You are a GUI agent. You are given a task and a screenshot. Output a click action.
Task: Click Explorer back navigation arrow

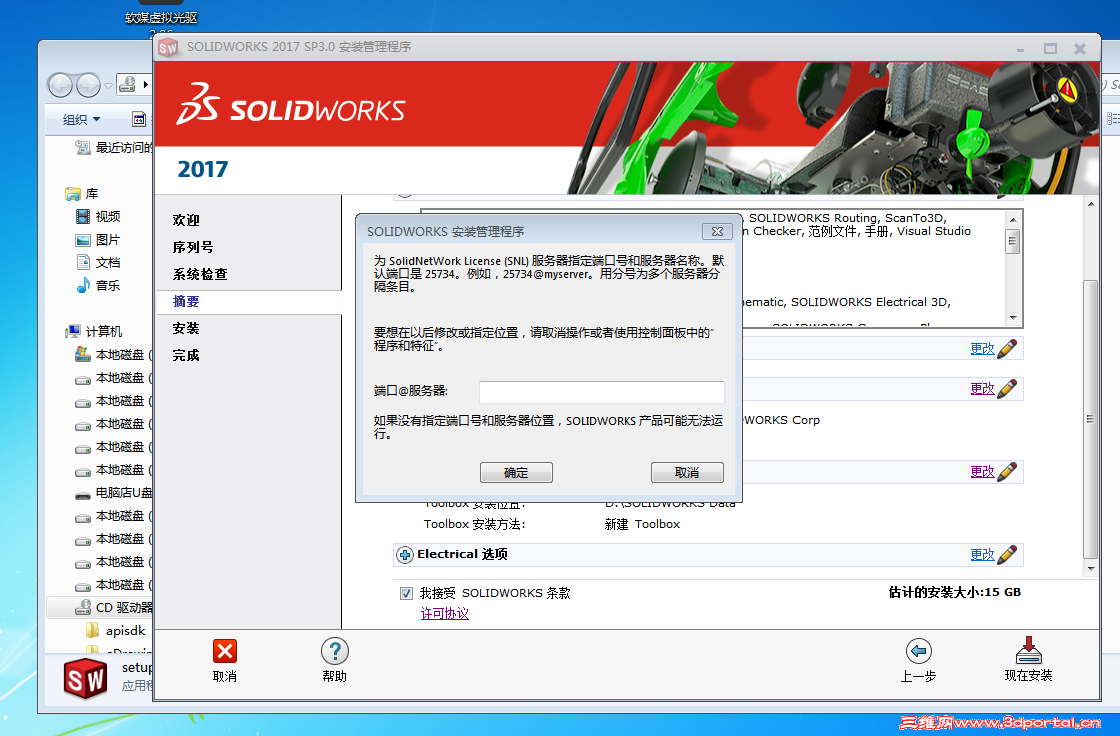point(61,85)
